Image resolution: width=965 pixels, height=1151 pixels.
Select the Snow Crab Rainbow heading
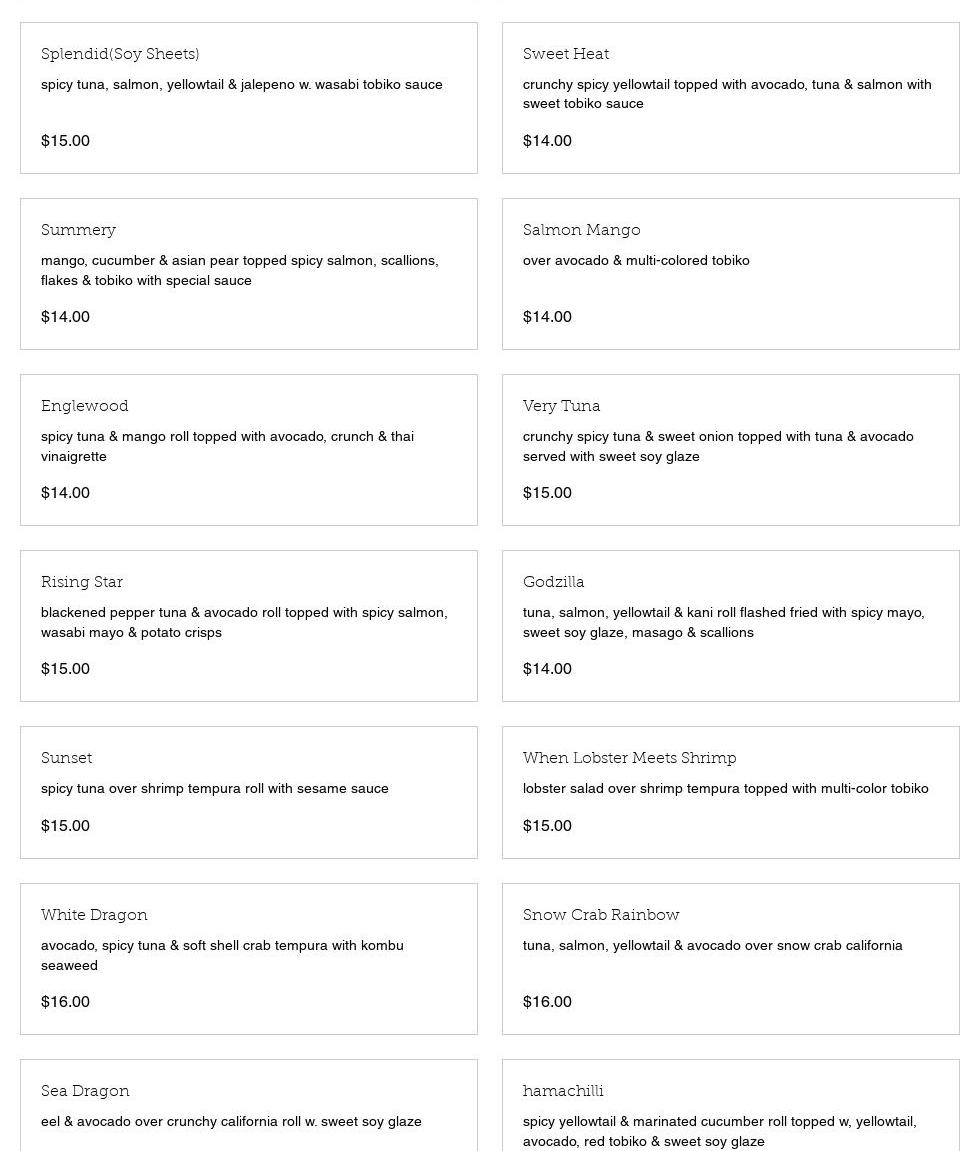click(601, 915)
